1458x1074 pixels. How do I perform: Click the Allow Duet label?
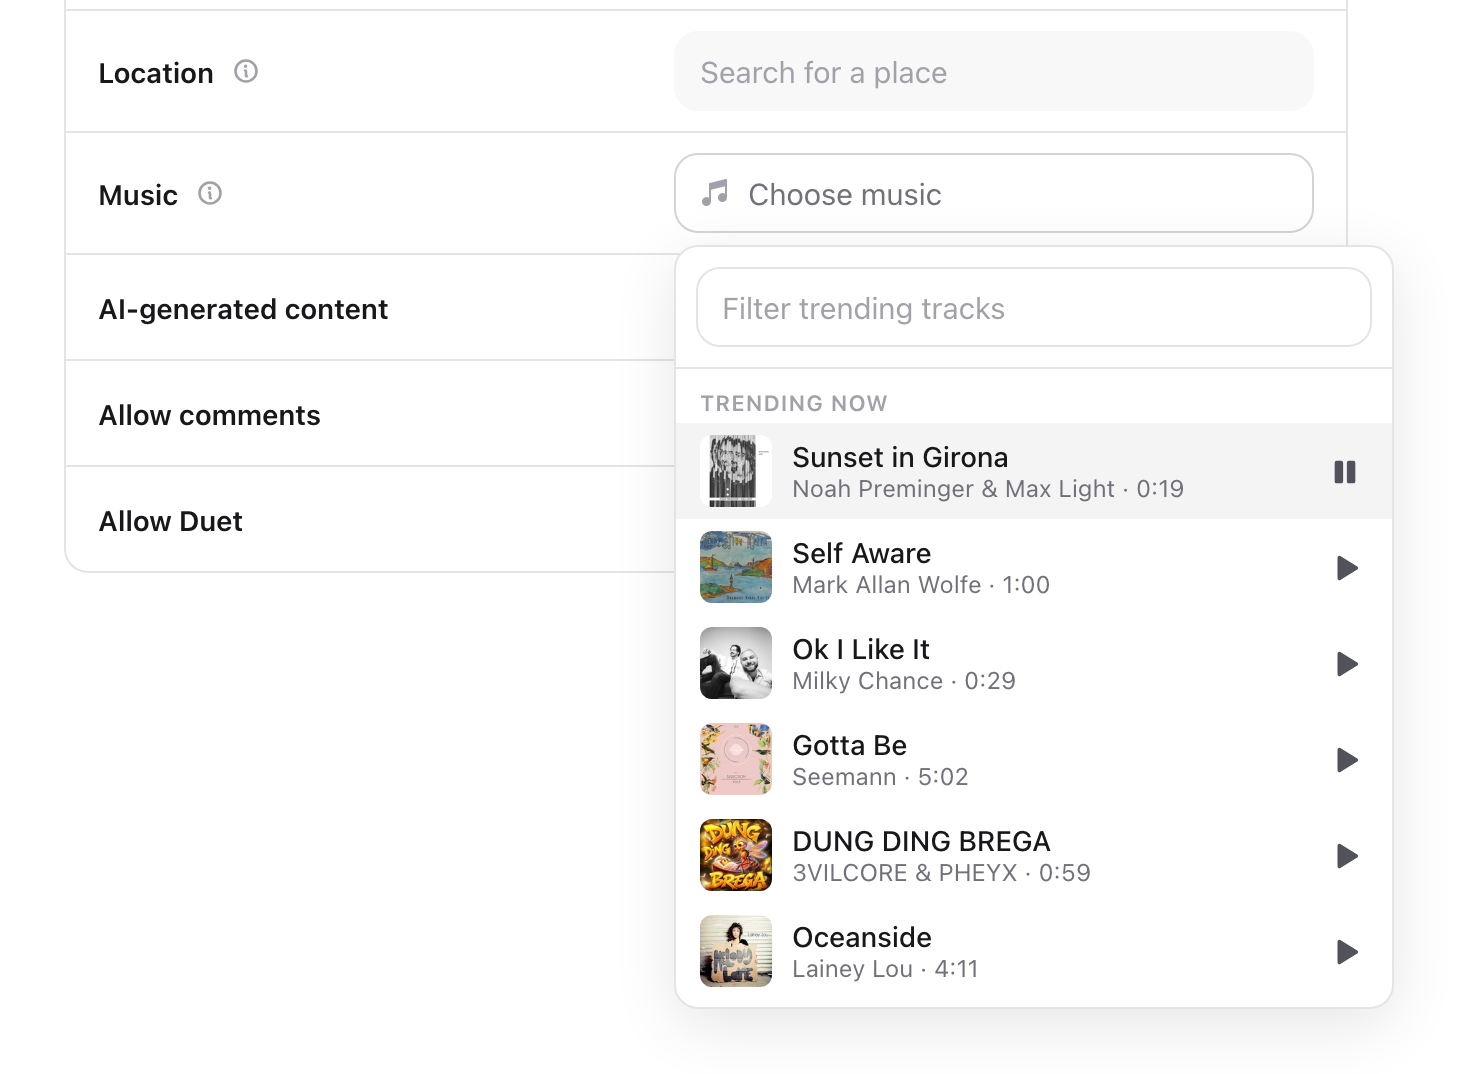coord(171,521)
